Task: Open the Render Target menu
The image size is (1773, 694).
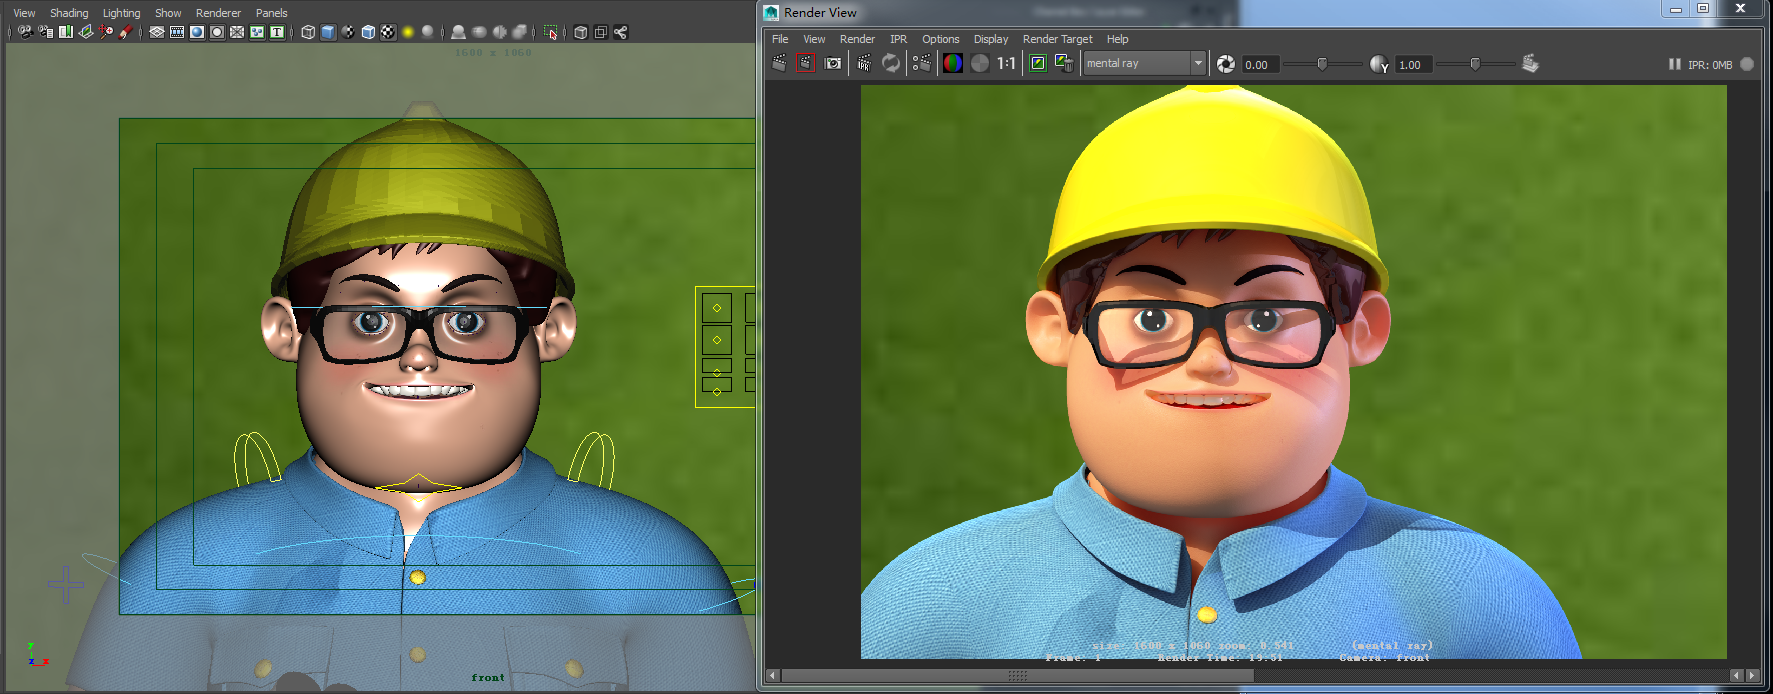Action: coord(1057,39)
